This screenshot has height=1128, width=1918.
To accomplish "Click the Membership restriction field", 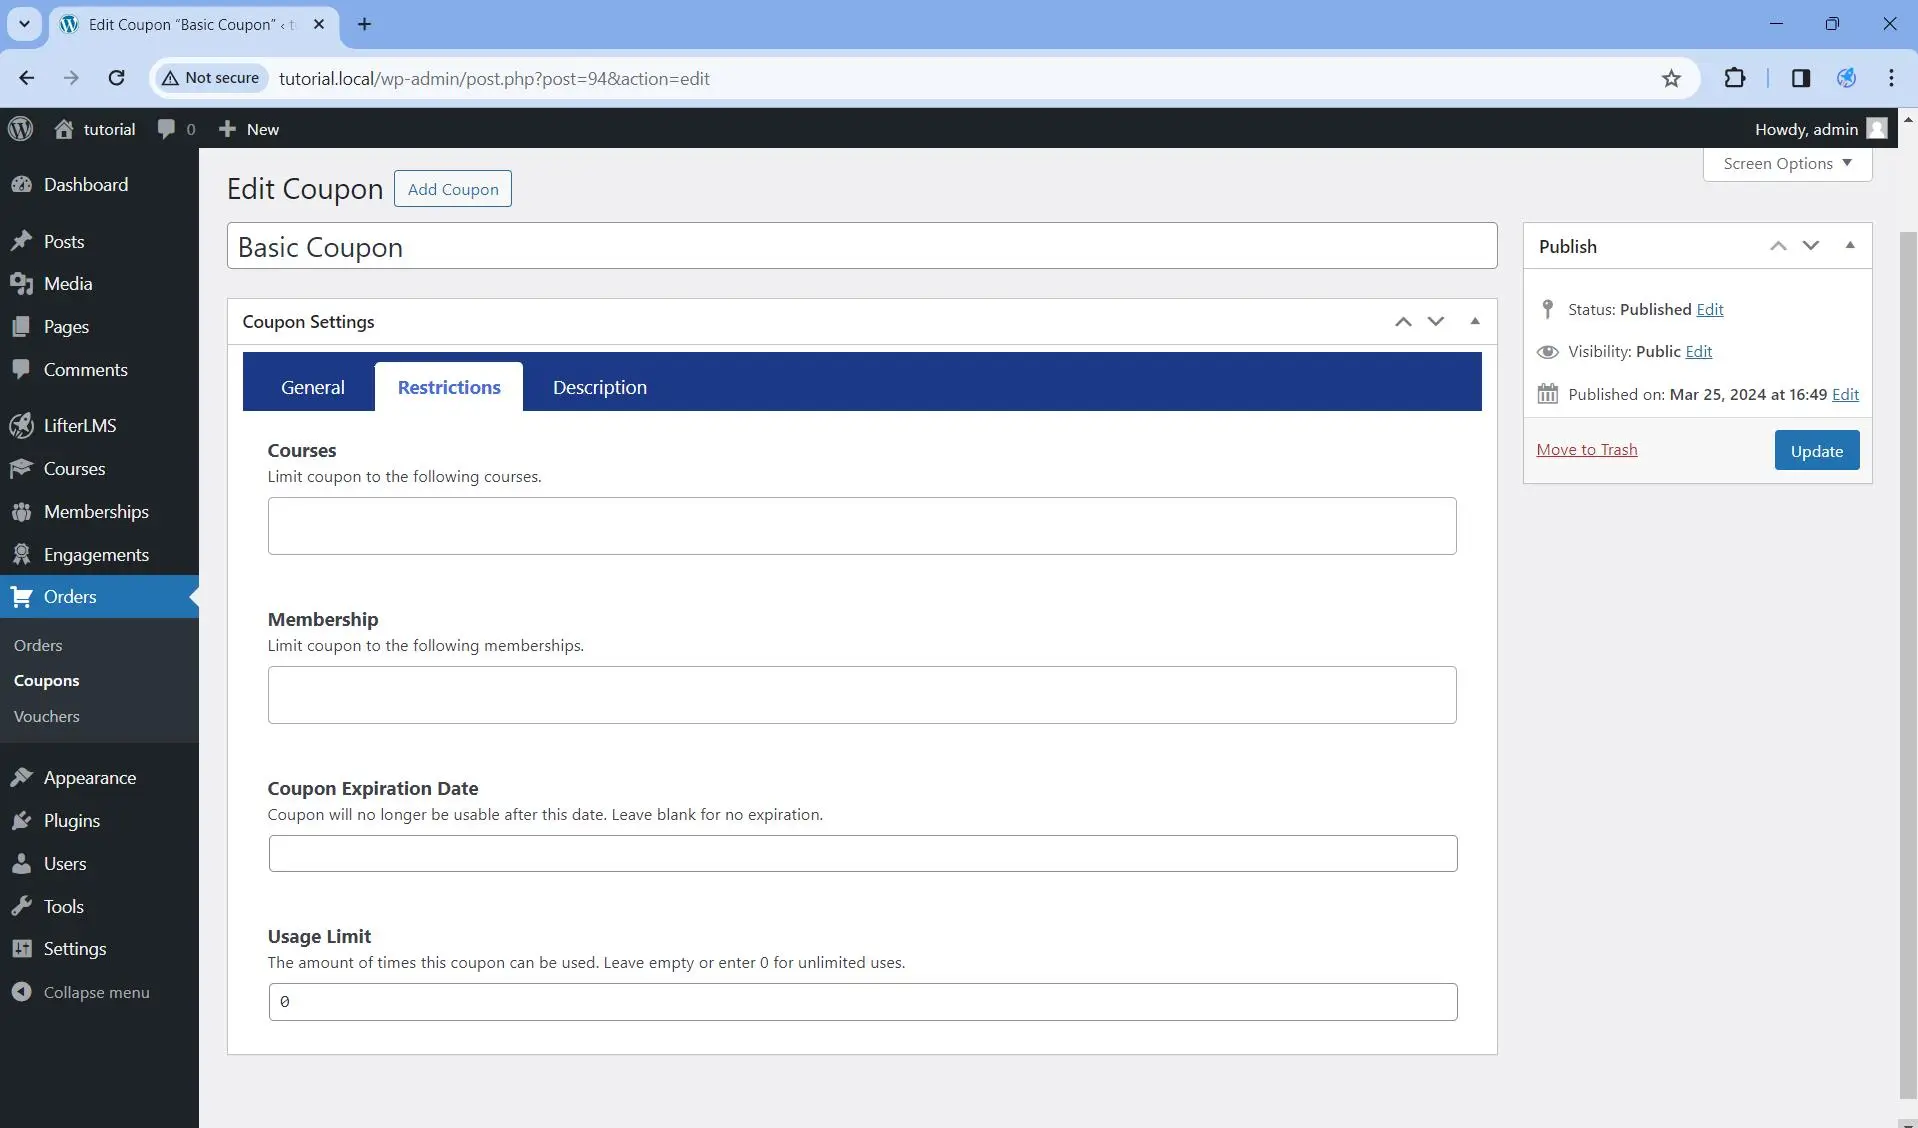I will pyautogui.click(x=862, y=695).
